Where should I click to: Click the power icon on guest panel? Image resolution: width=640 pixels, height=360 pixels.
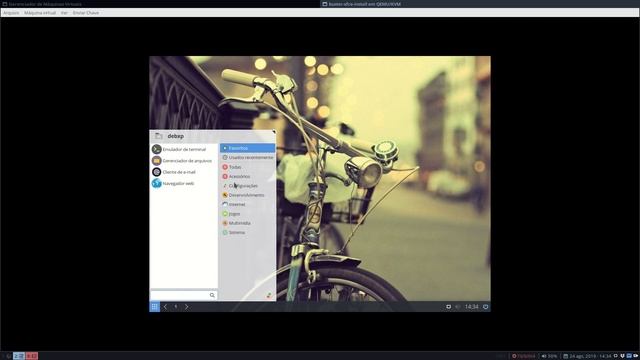(486, 307)
